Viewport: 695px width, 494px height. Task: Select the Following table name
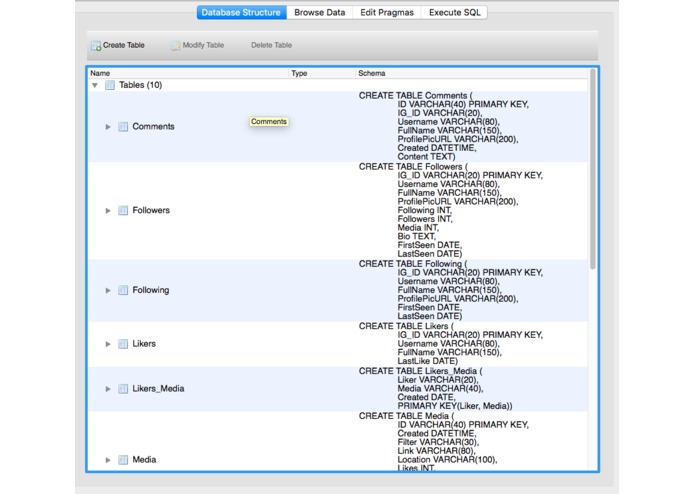pyautogui.click(x=151, y=290)
